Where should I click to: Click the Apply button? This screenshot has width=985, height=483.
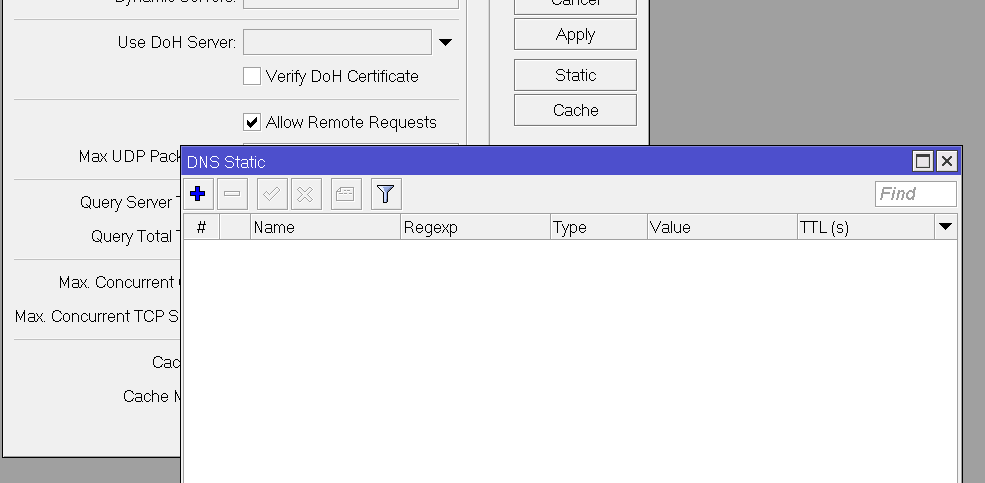[x=575, y=34]
